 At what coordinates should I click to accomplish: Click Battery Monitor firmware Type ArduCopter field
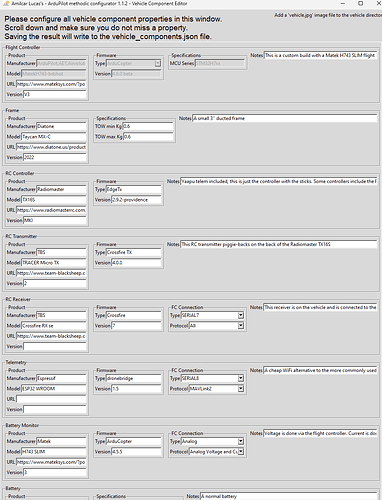pyautogui.click(x=133, y=441)
